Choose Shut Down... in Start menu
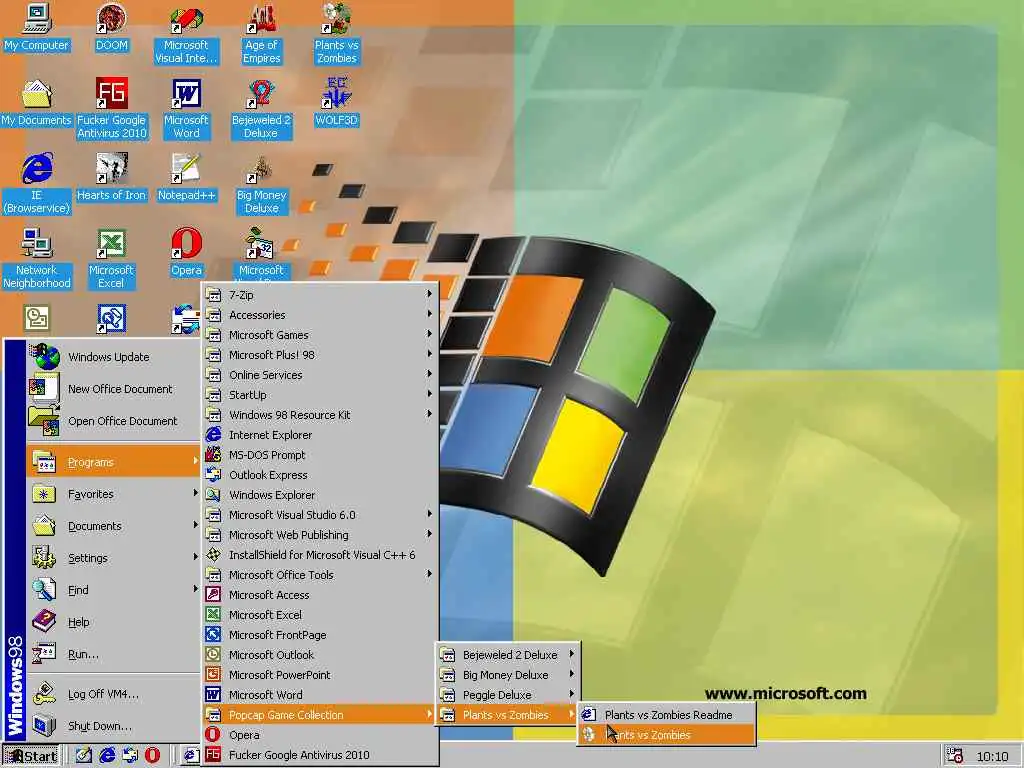The width and height of the screenshot is (1024, 768). (x=114, y=726)
